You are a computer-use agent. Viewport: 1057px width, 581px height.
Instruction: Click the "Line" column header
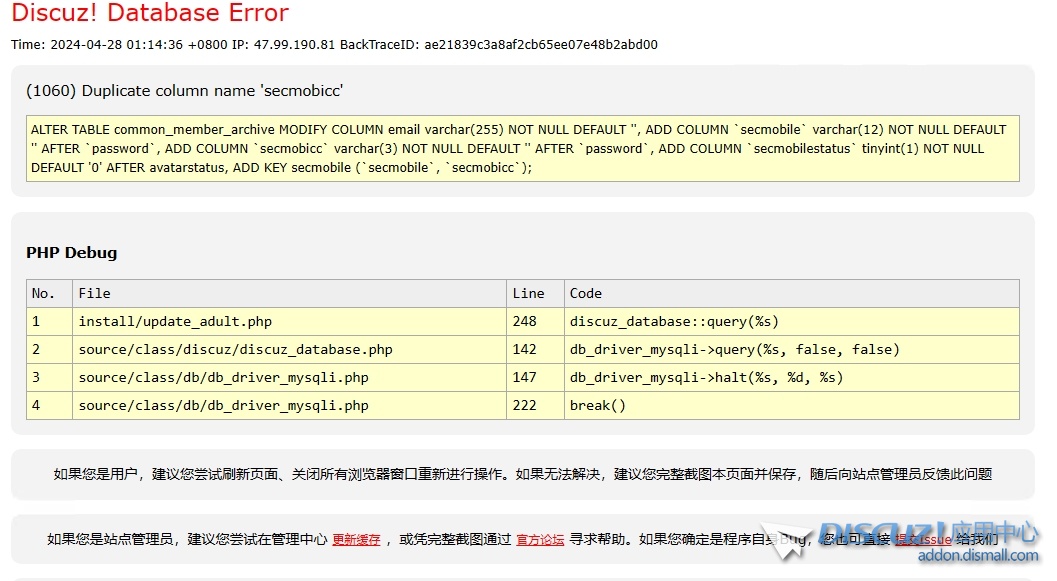pos(535,294)
